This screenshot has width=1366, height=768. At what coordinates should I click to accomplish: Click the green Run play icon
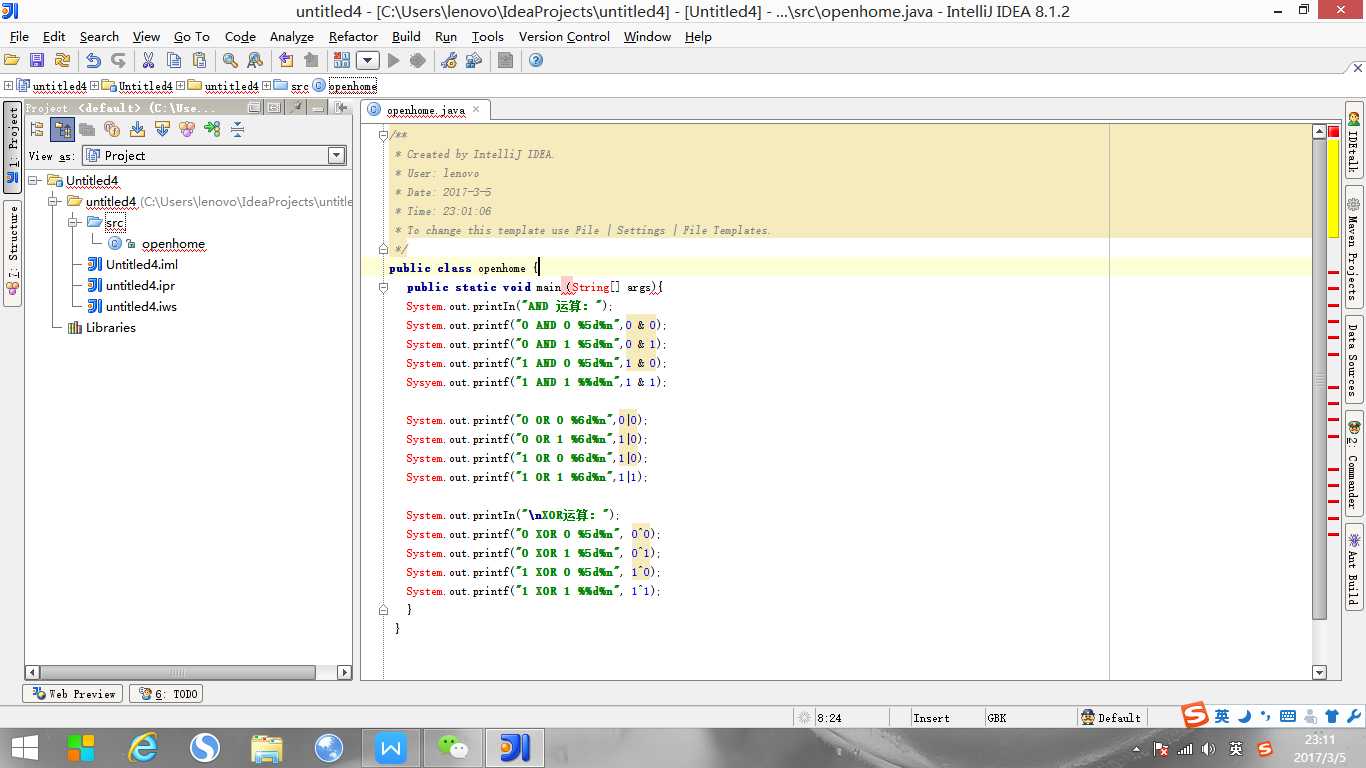tap(393, 60)
